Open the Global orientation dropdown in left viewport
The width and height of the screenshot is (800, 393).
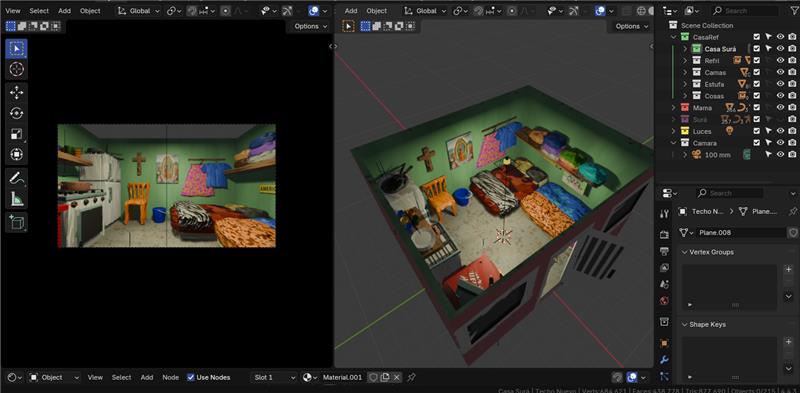[x=139, y=11]
